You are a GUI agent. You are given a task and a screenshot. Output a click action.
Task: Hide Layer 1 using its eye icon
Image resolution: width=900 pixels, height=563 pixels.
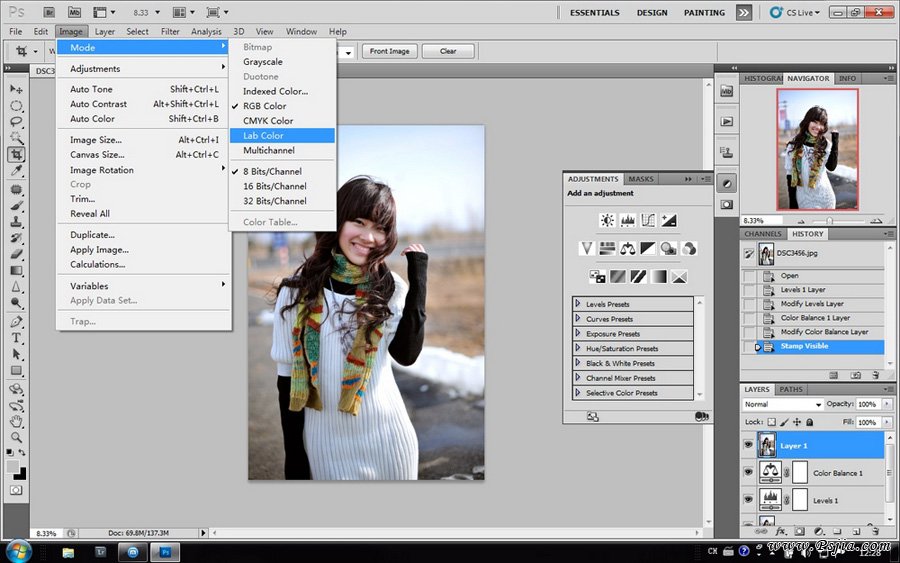tap(748, 445)
